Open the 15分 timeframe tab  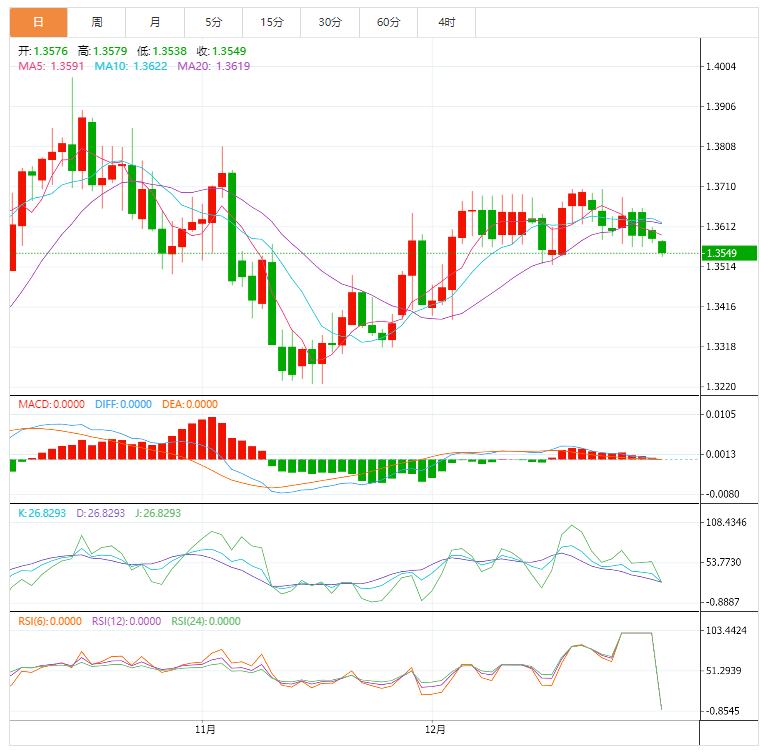tap(272, 22)
